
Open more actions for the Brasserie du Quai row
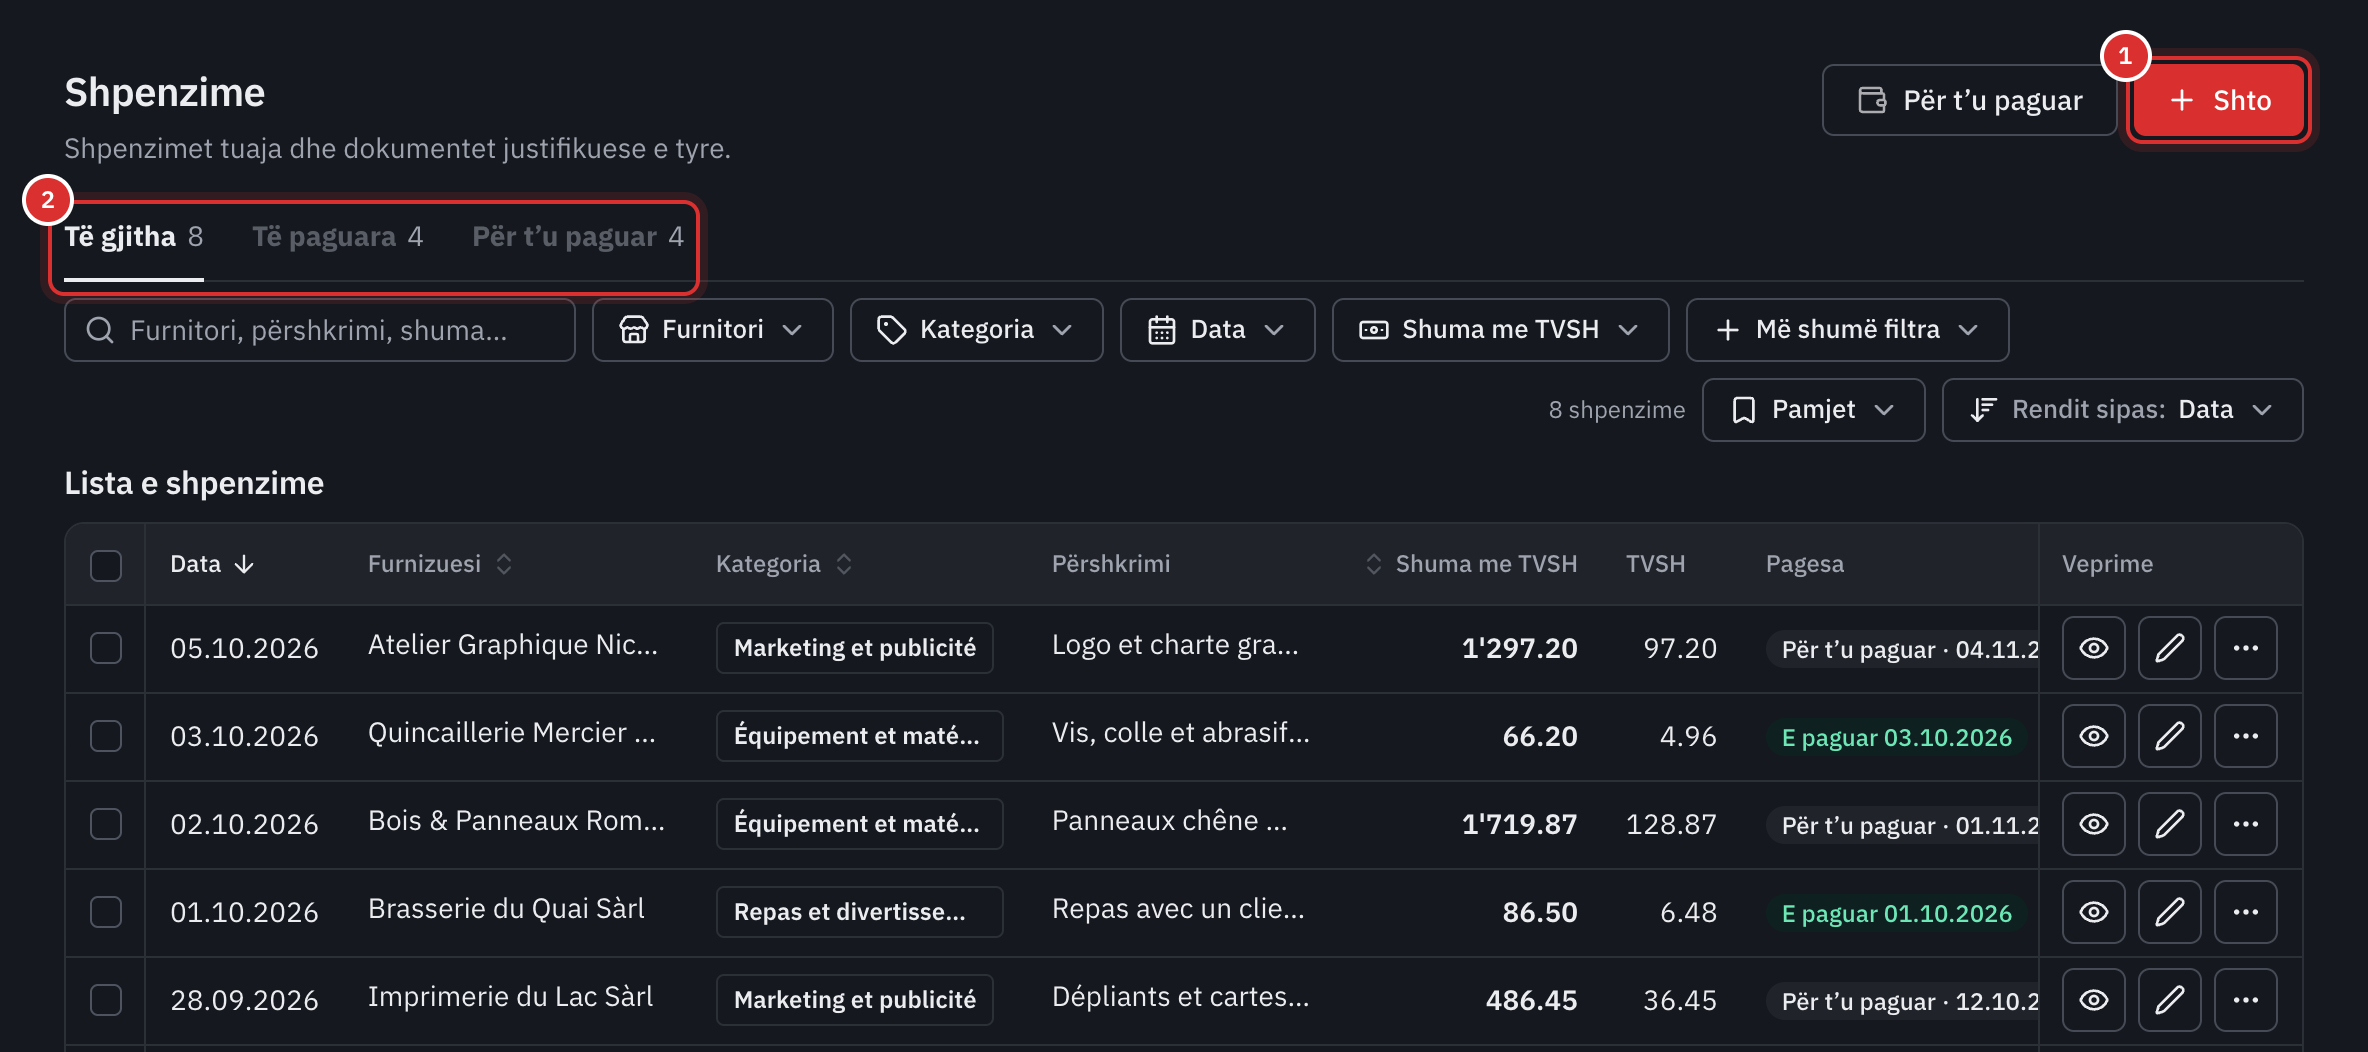(2245, 912)
